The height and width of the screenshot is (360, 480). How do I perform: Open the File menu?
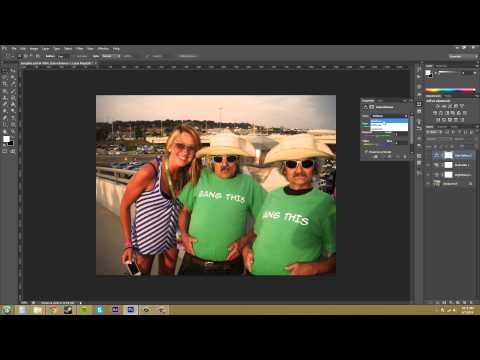point(14,49)
